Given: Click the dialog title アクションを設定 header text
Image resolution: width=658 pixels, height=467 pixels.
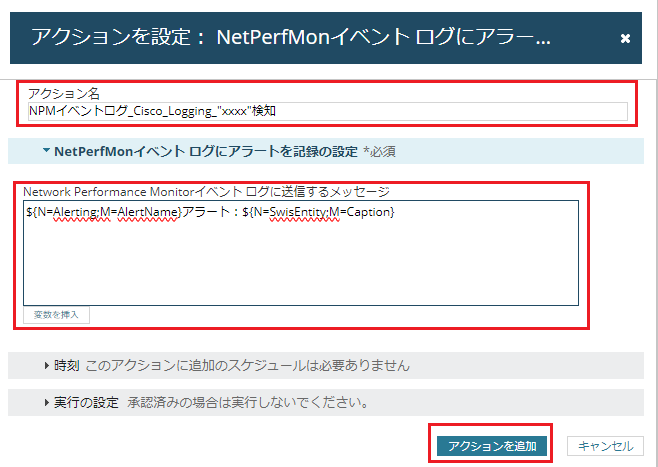Looking at the screenshot, I should [291, 38].
